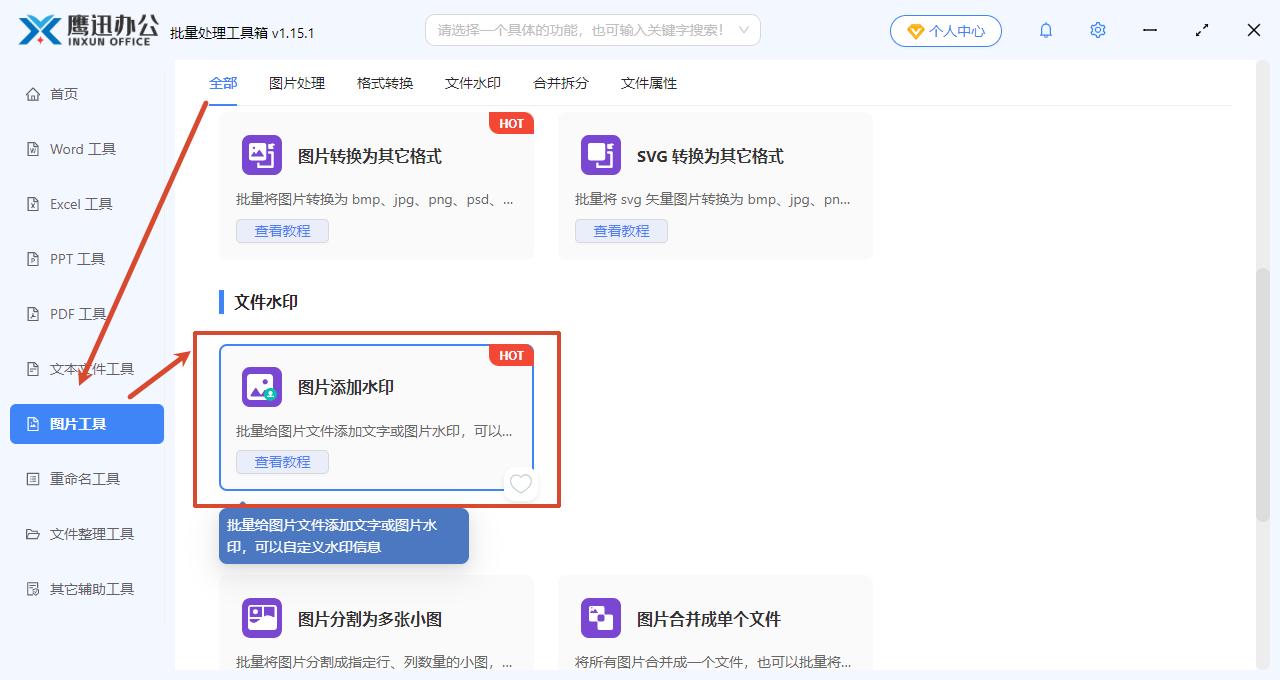Viewport: 1280px width, 680px height.
Task: Click the 图片转换为其它格式 title
Action: [370, 156]
